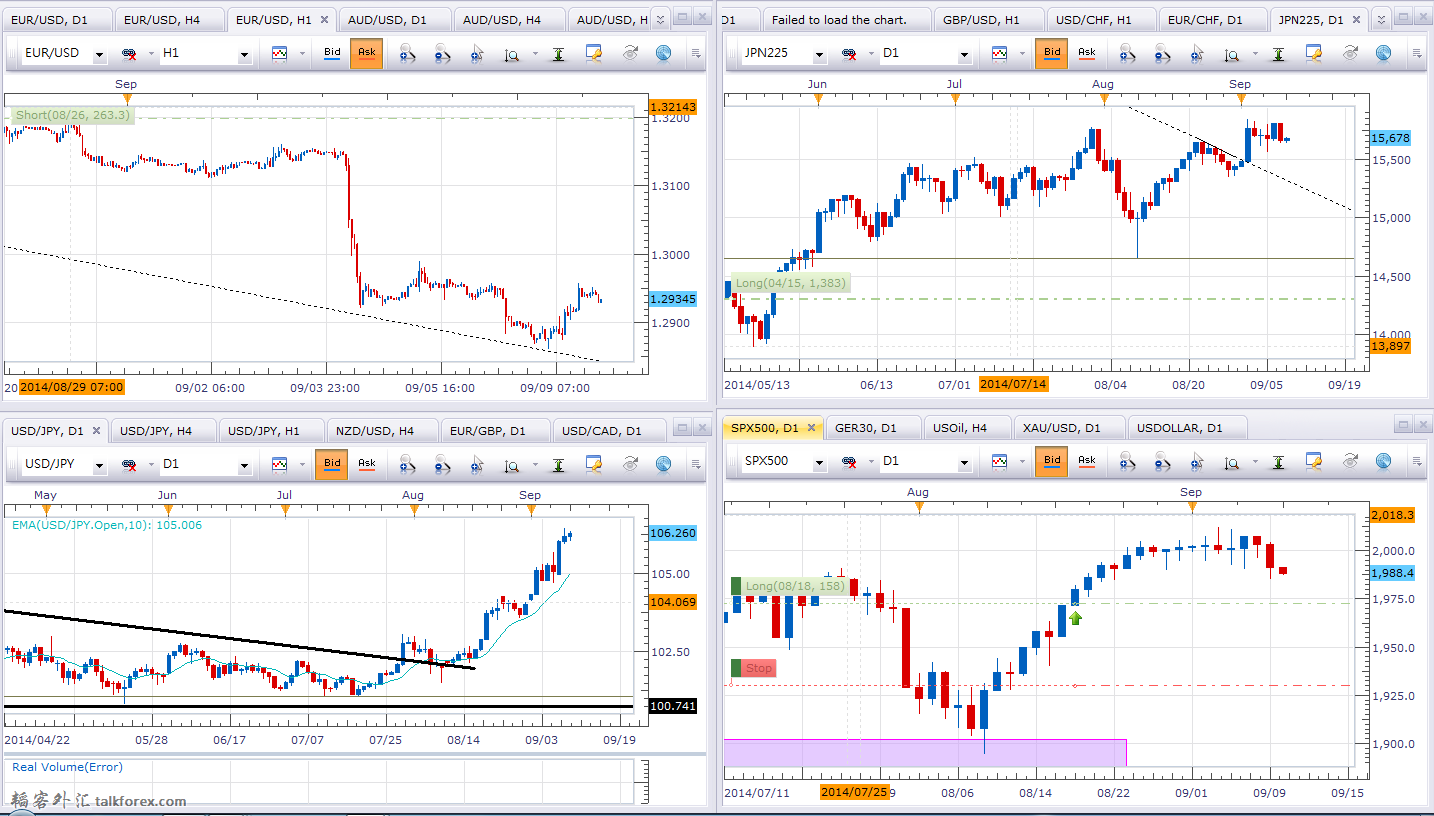Viewport: 1434px width, 816px height.
Task: Close the USD/JPY, D1 tab
Action: 96,431
